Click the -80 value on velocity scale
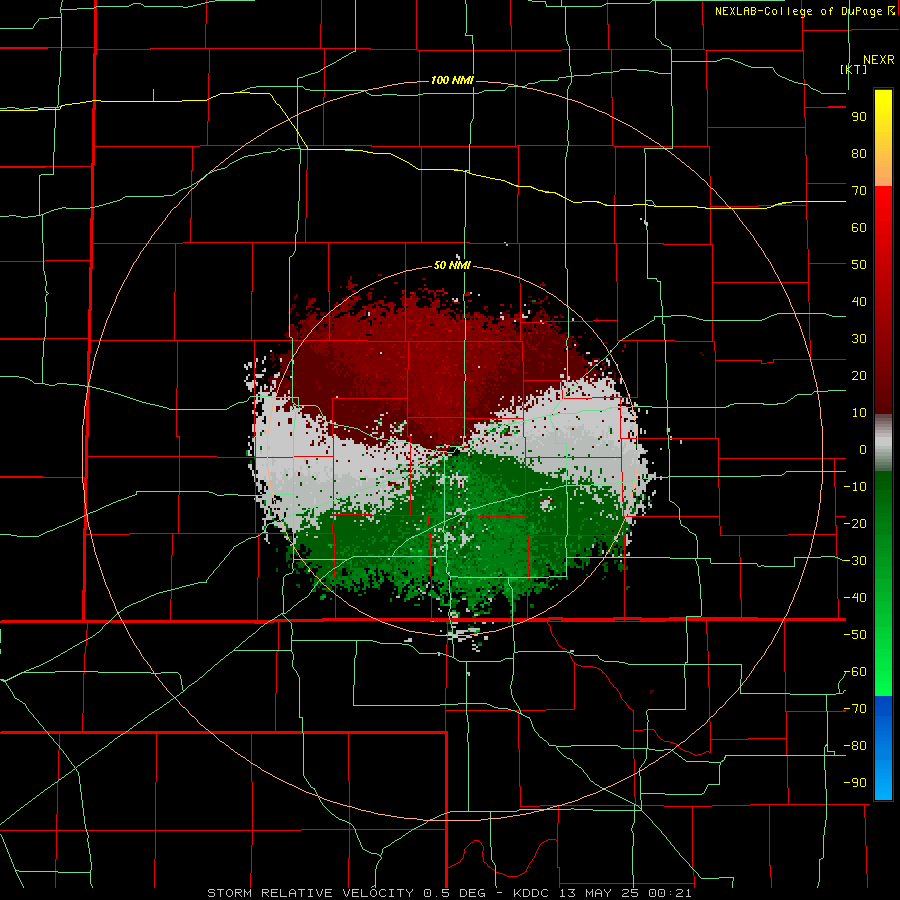This screenshot has width=900, height=900. [x=855, y=746]
